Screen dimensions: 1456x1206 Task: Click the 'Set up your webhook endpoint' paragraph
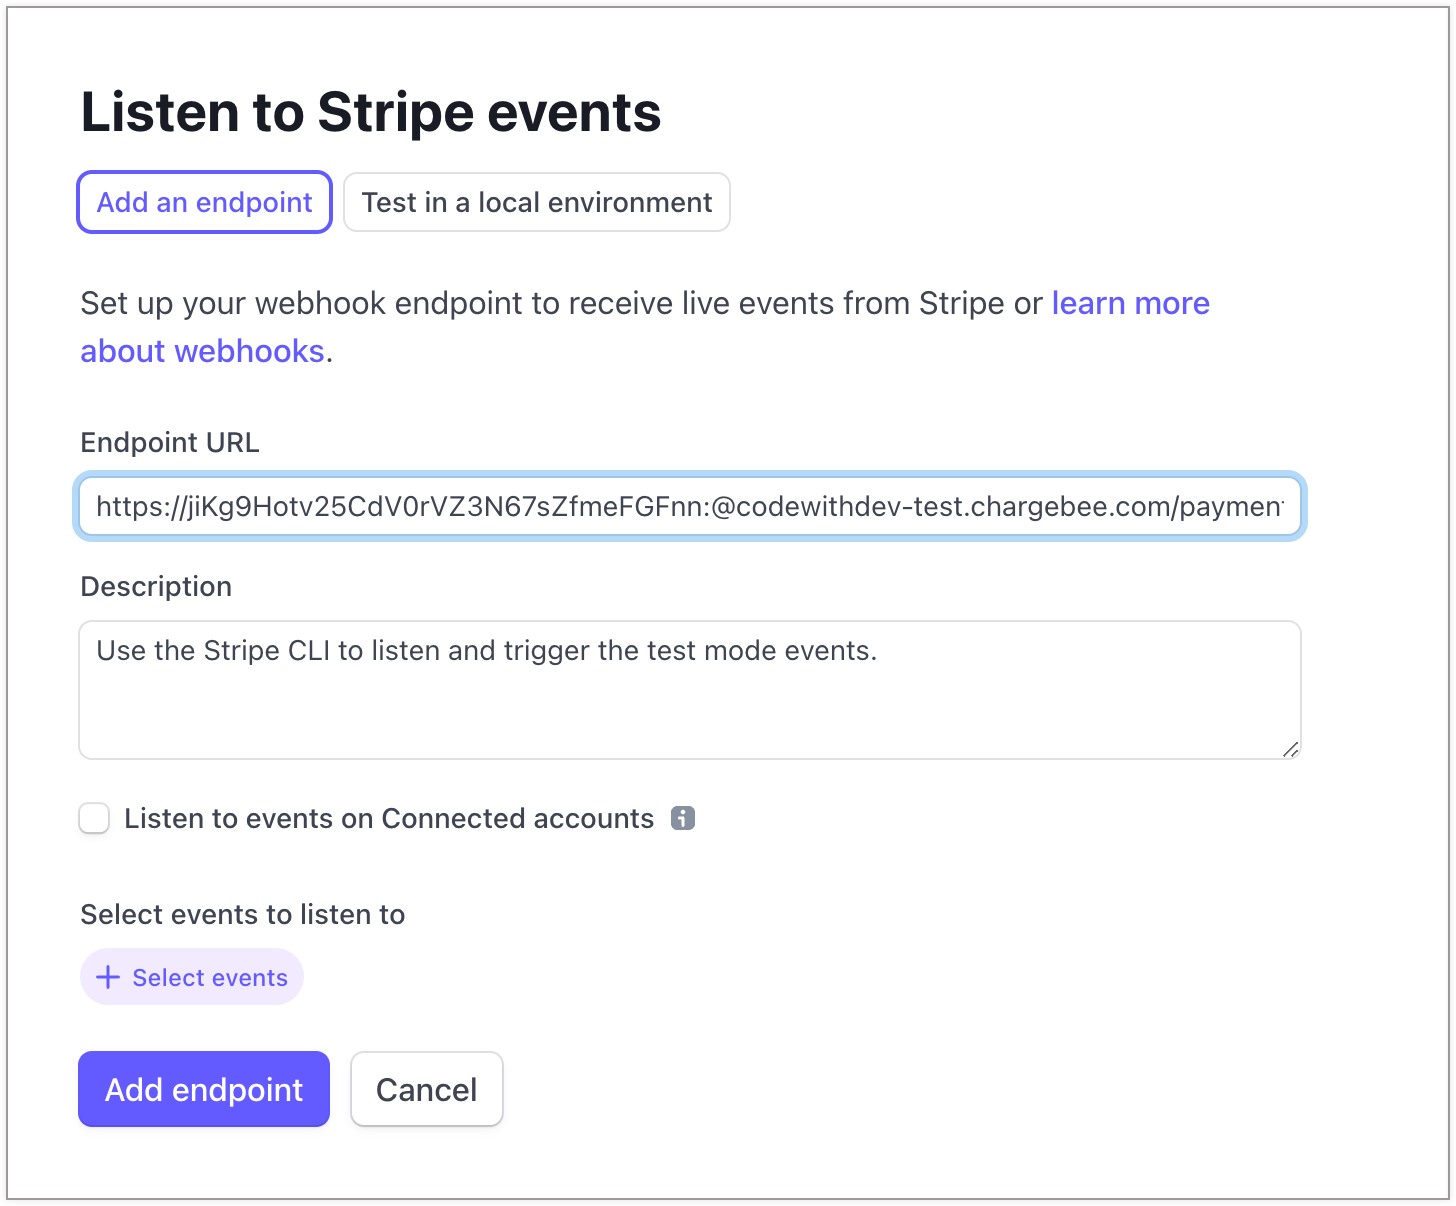(x=560, y=303)
